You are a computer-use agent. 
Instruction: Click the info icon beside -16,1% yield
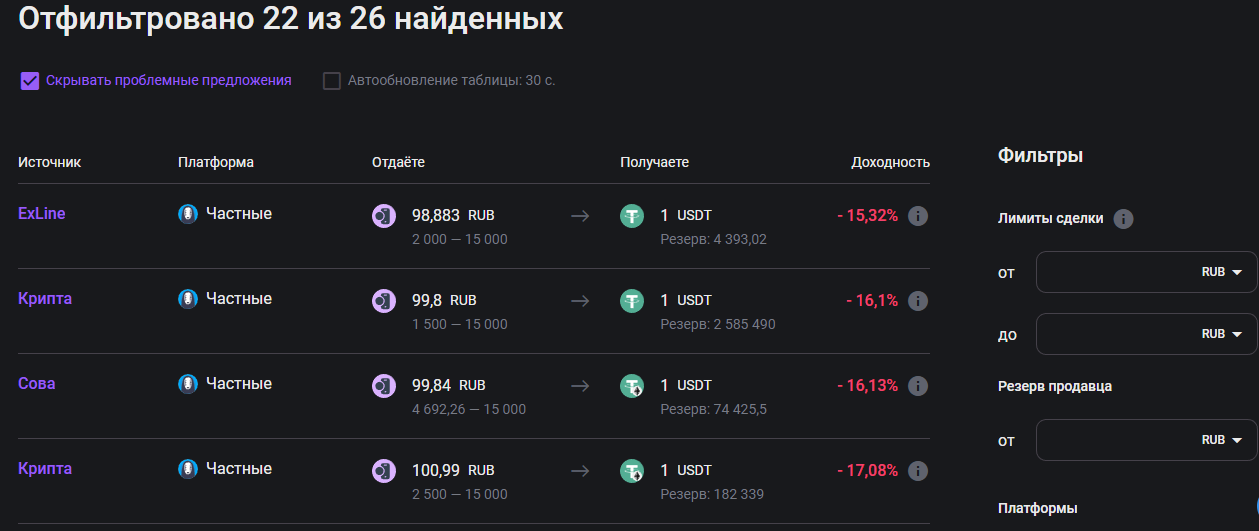(918, 301)
